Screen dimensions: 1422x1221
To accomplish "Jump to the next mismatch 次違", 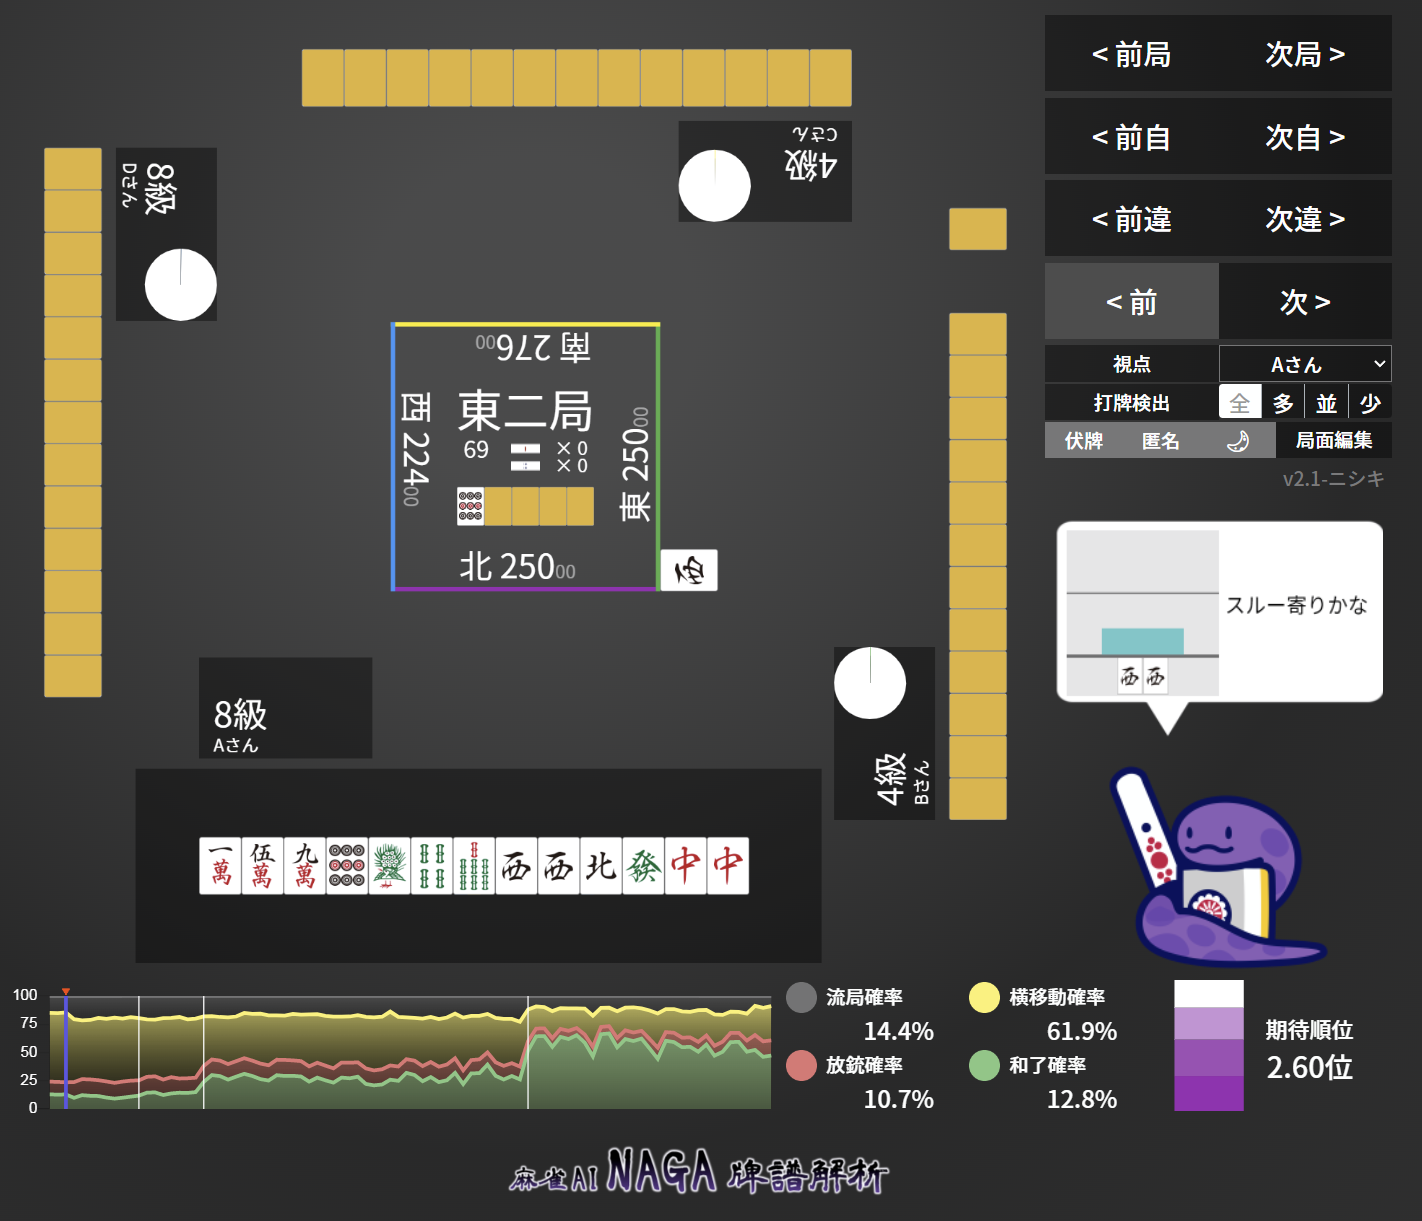I will click(x=1305, y=219).
